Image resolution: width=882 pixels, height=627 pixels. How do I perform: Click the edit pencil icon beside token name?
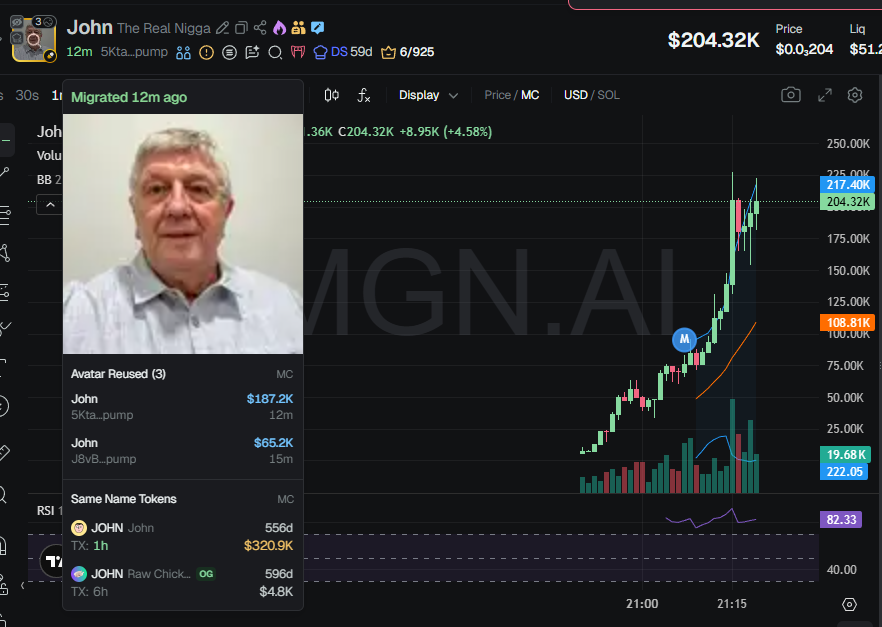pyautogui.click(x=223, y=28)
